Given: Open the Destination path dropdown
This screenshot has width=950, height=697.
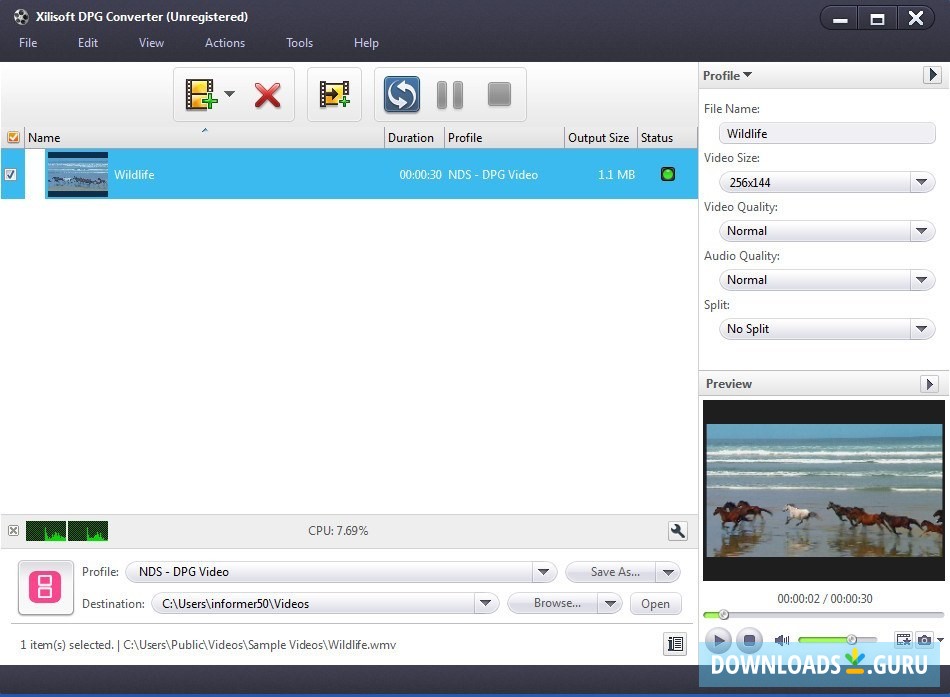Looking at the screenshot, I should click(486, 603).
